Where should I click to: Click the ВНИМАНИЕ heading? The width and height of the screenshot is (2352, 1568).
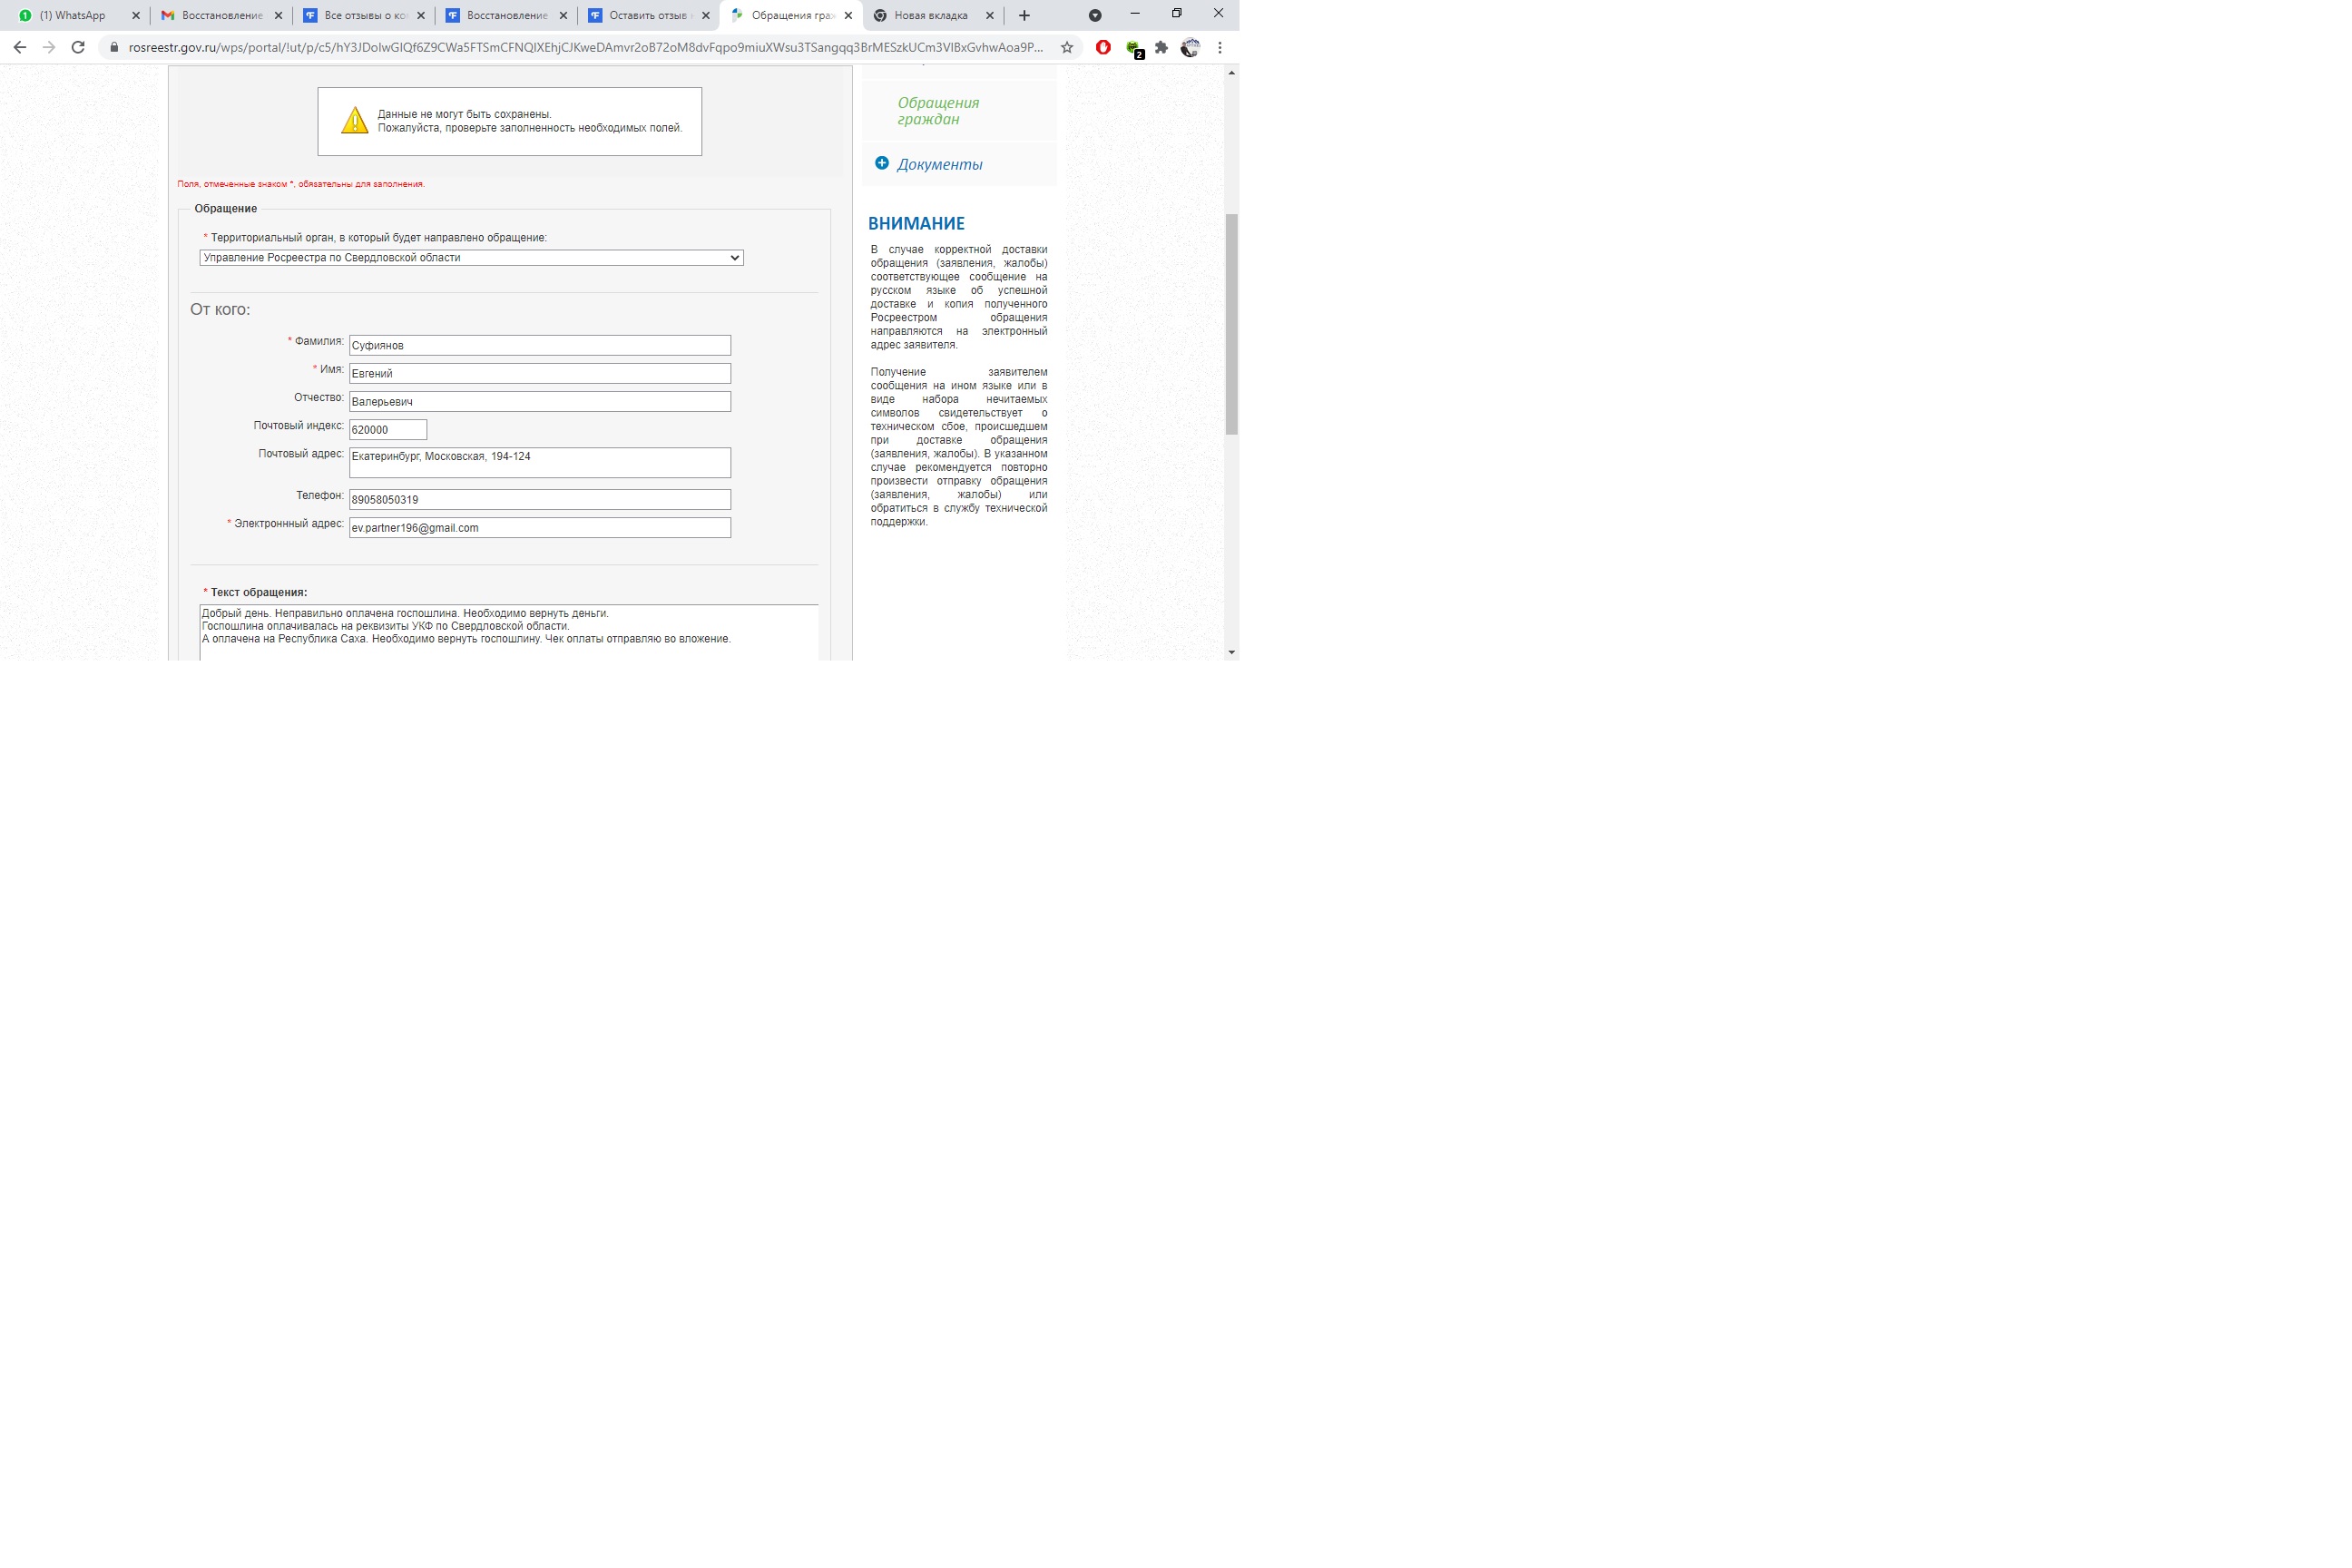[916, 224]
